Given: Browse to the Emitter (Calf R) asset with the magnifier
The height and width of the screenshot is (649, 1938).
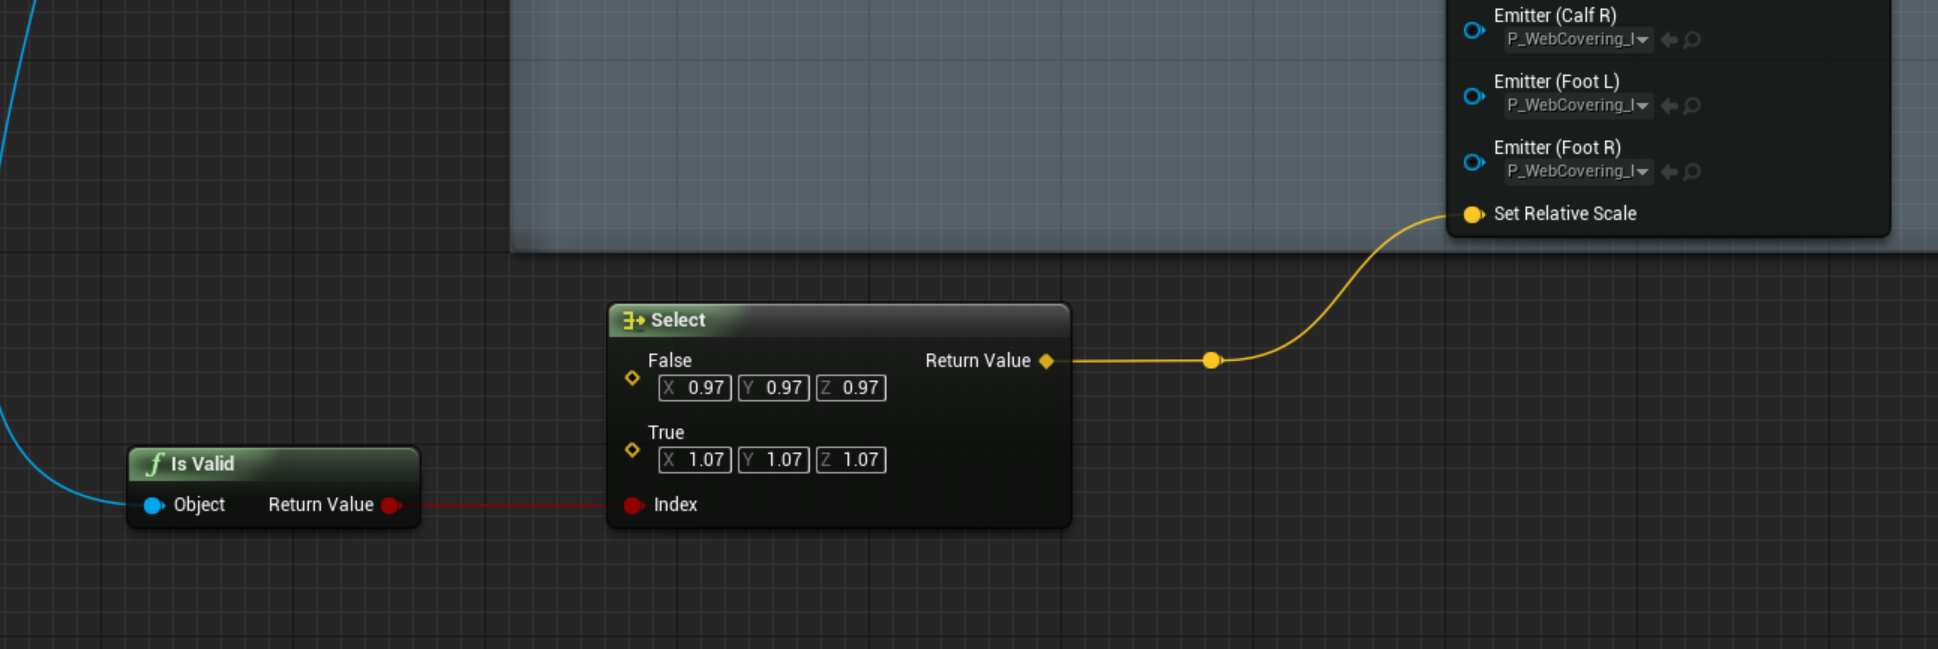Looking at the screenshot, I should (1692, 40).
